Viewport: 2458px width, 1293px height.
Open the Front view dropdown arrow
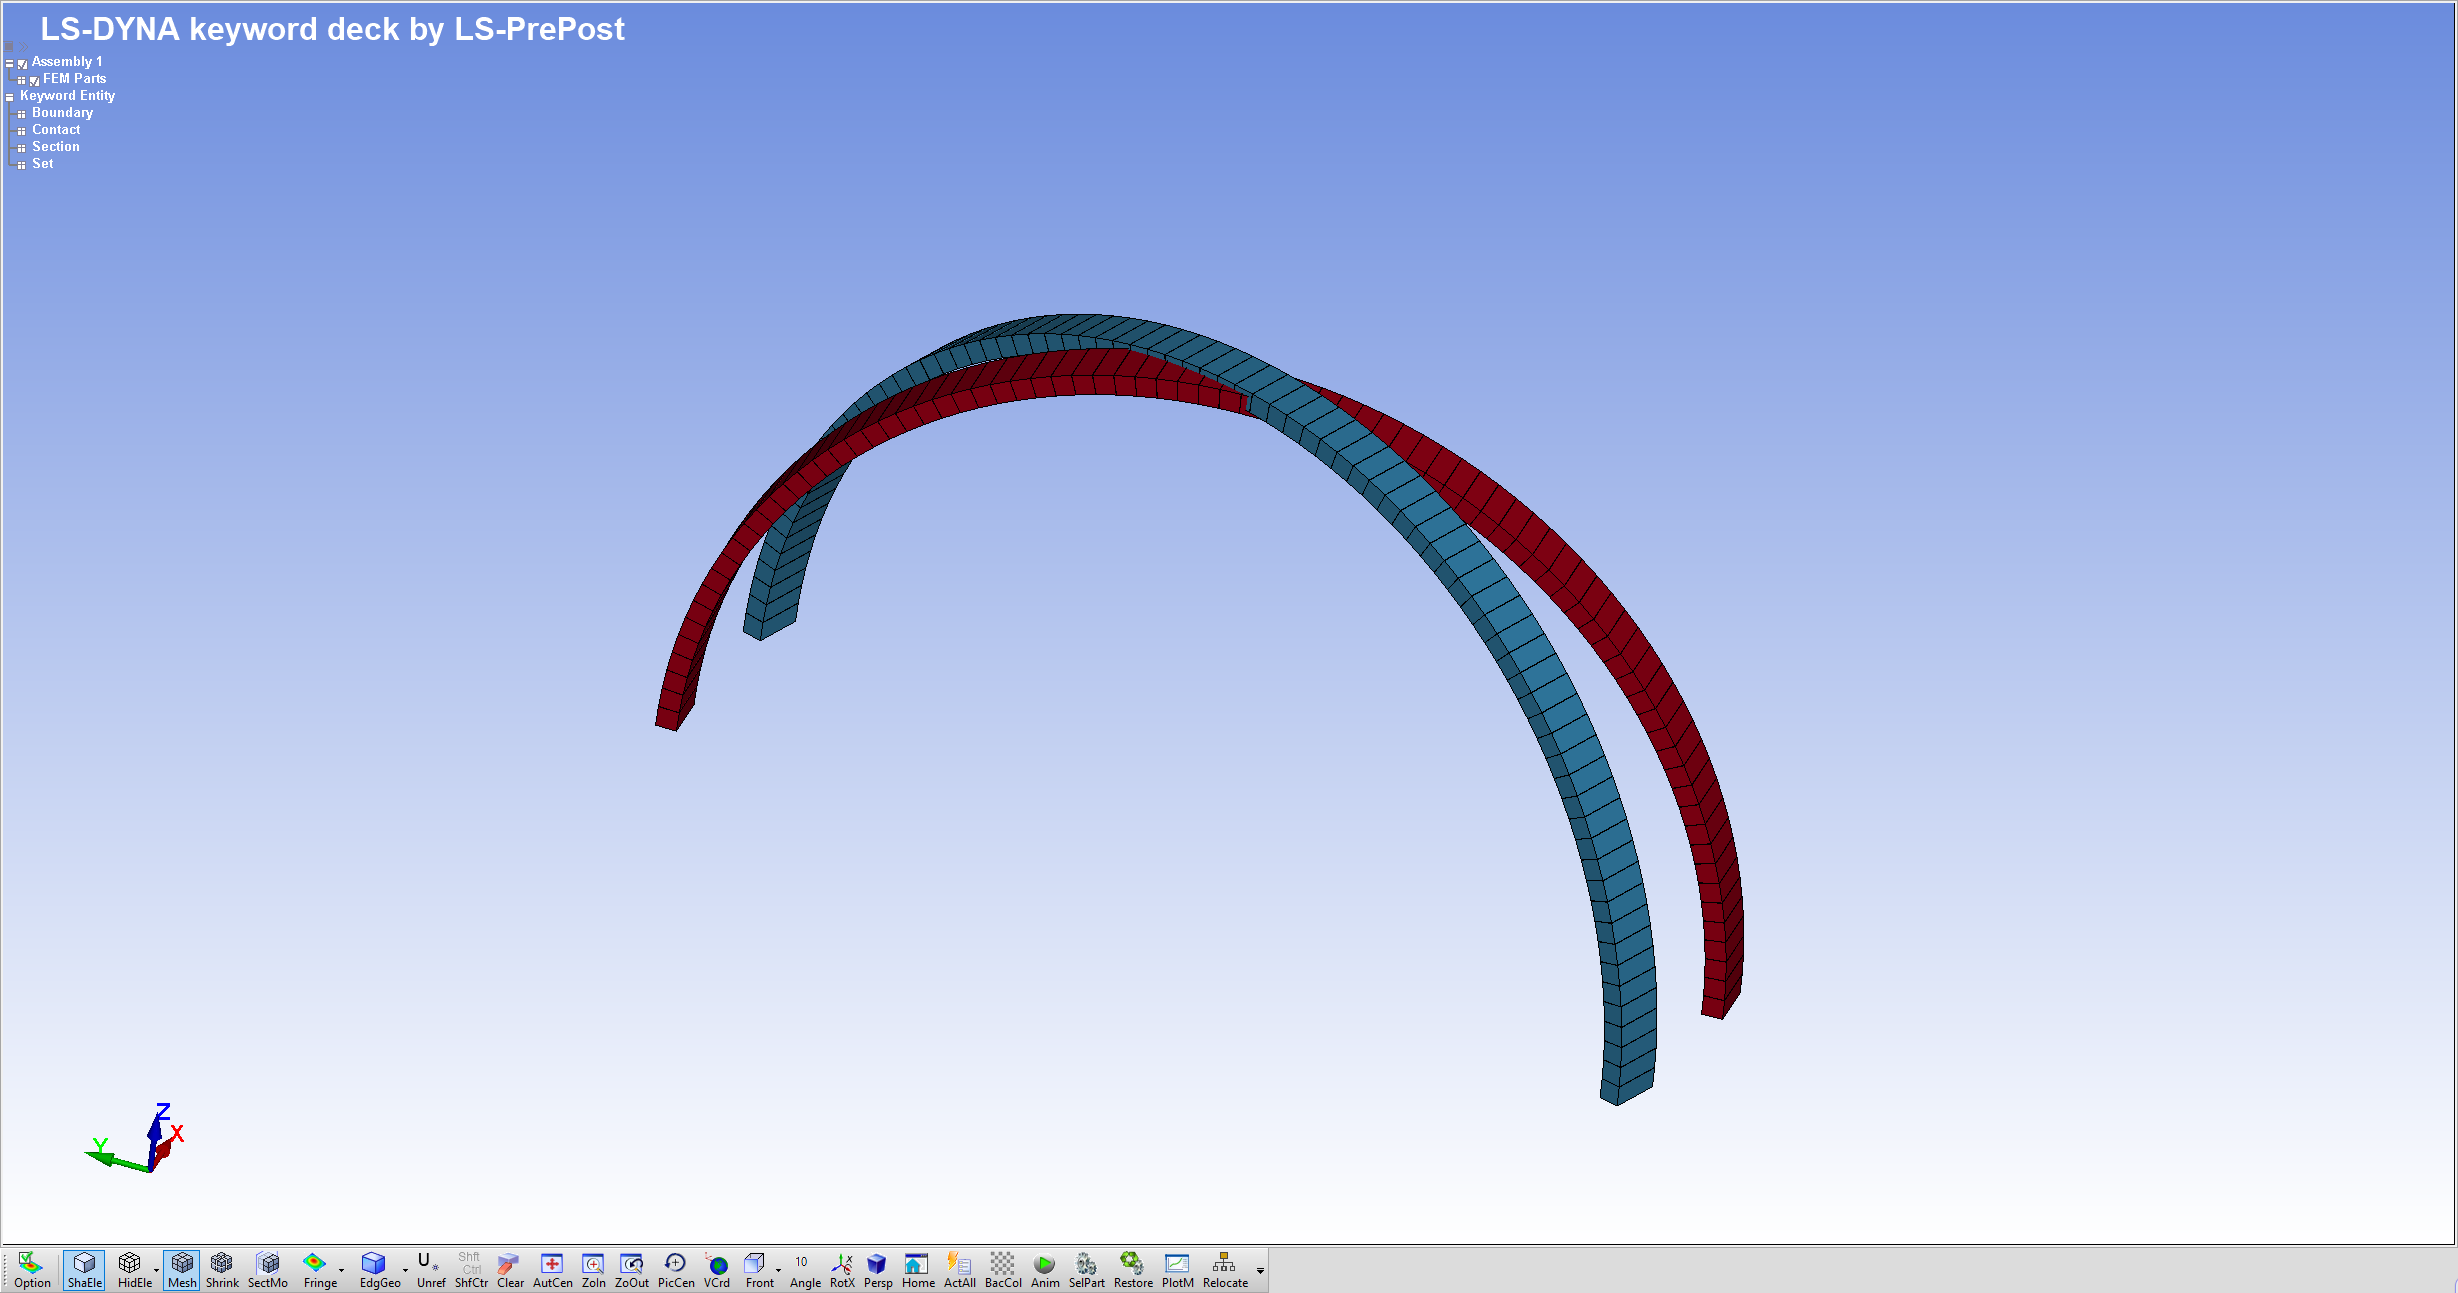coord(778,1271)
